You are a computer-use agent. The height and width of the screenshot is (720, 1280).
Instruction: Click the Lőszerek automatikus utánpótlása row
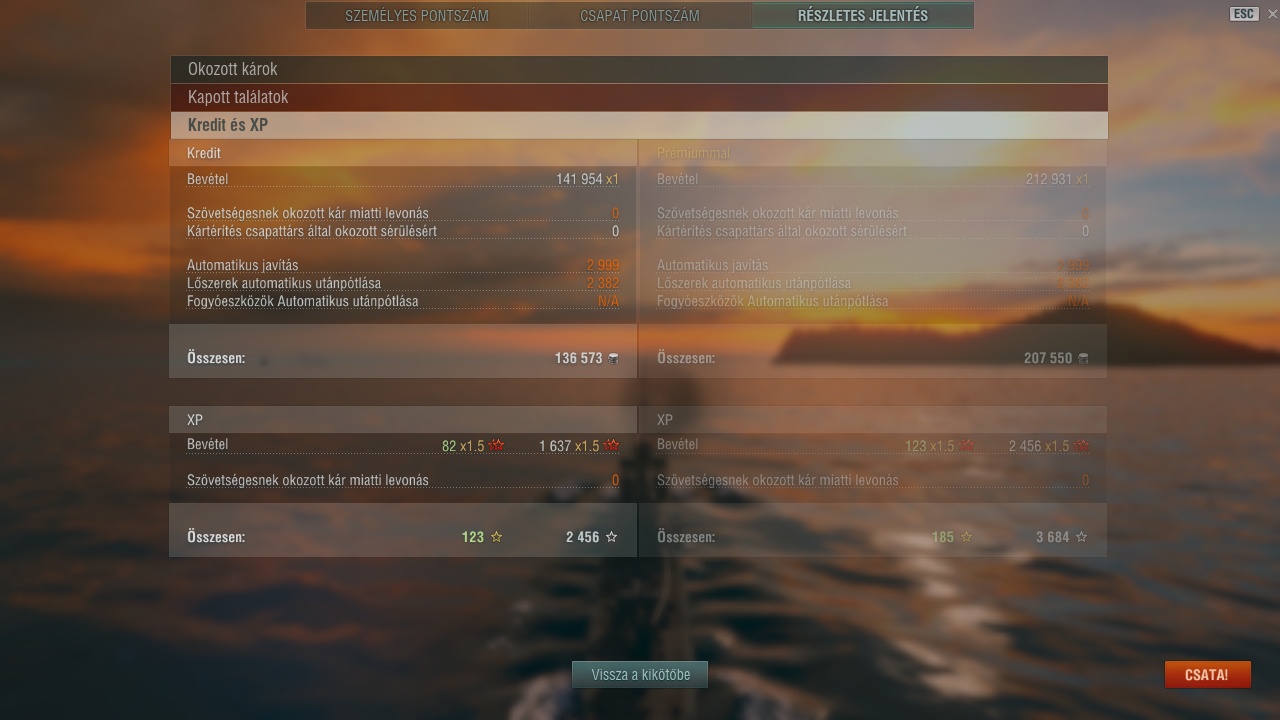coord(403,283)
